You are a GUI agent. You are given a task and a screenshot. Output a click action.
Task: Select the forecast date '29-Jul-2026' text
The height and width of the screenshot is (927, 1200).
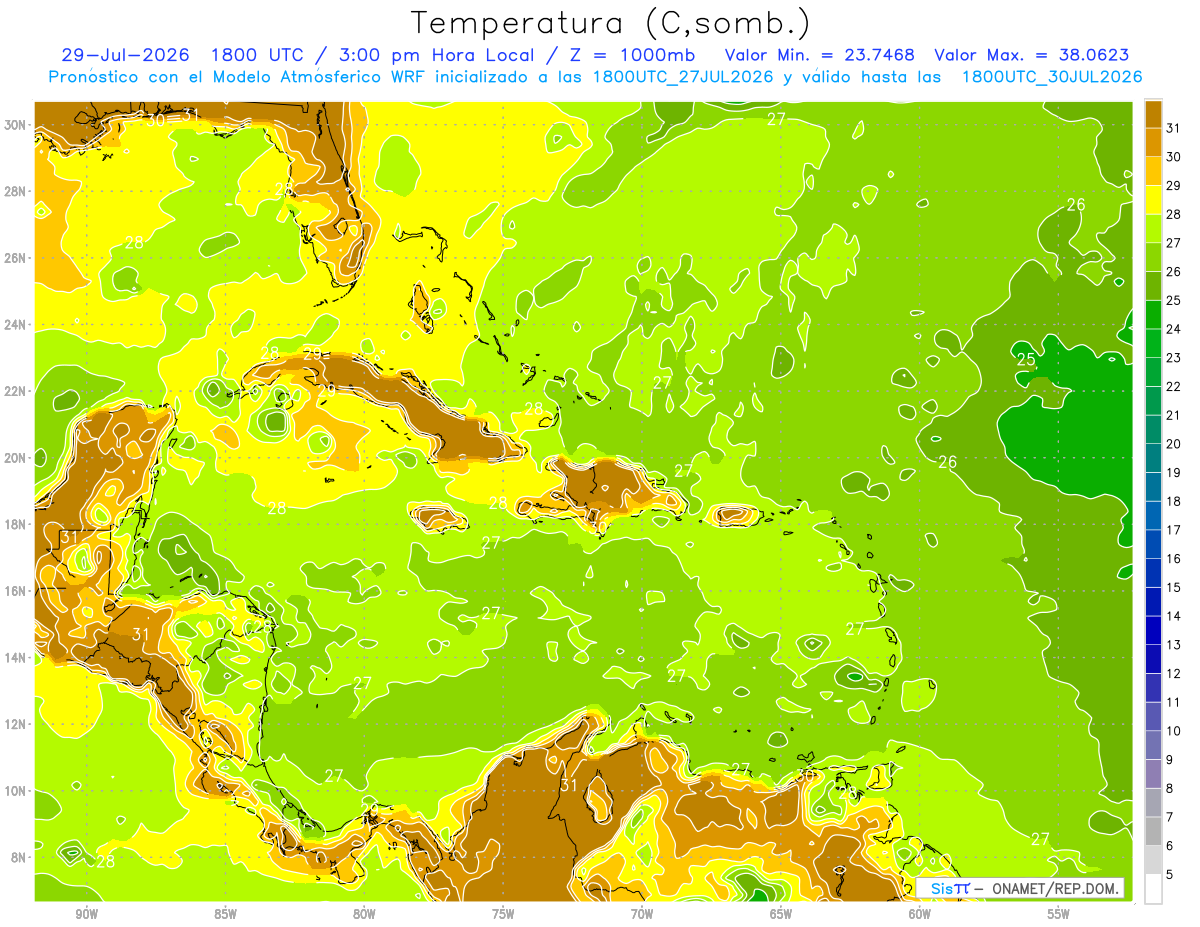click(x=125, y=55)
